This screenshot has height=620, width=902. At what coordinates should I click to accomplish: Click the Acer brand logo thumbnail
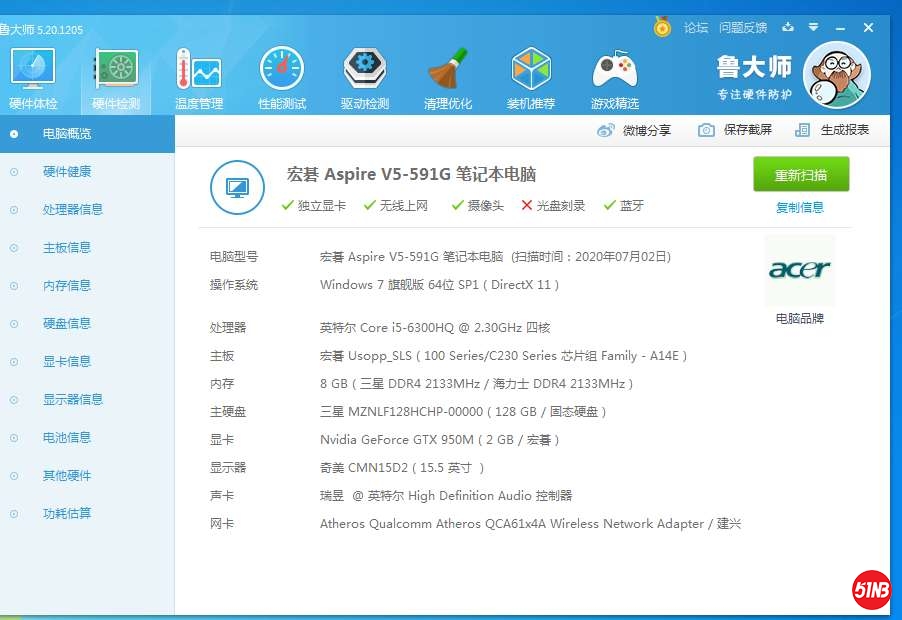pyautogui.click(x=799, y=270)
